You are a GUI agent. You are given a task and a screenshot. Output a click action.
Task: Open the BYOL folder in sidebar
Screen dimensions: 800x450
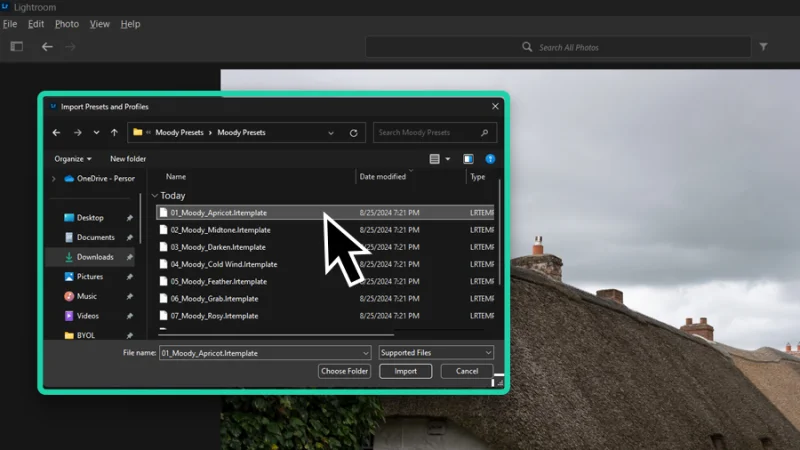click(x=85, y=336)
